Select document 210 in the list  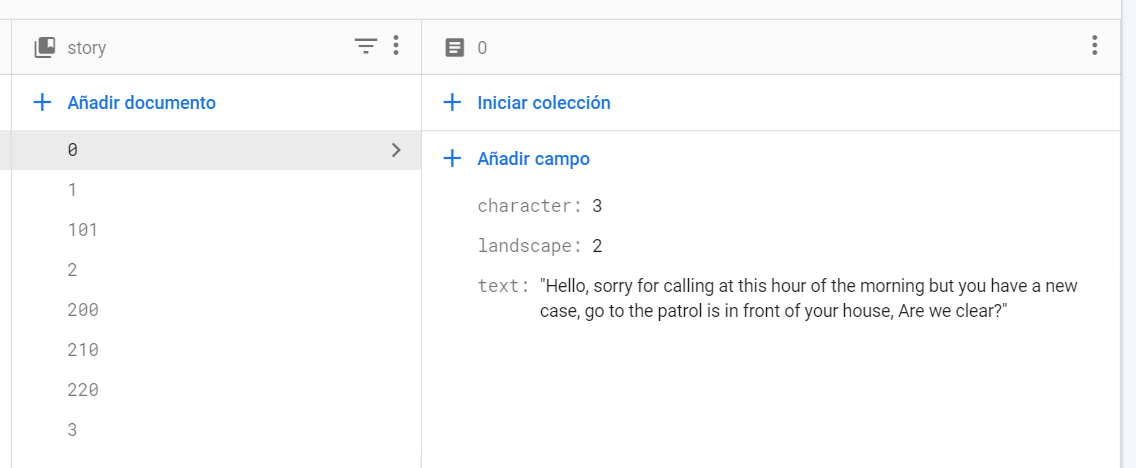click(x=82, y=350)
